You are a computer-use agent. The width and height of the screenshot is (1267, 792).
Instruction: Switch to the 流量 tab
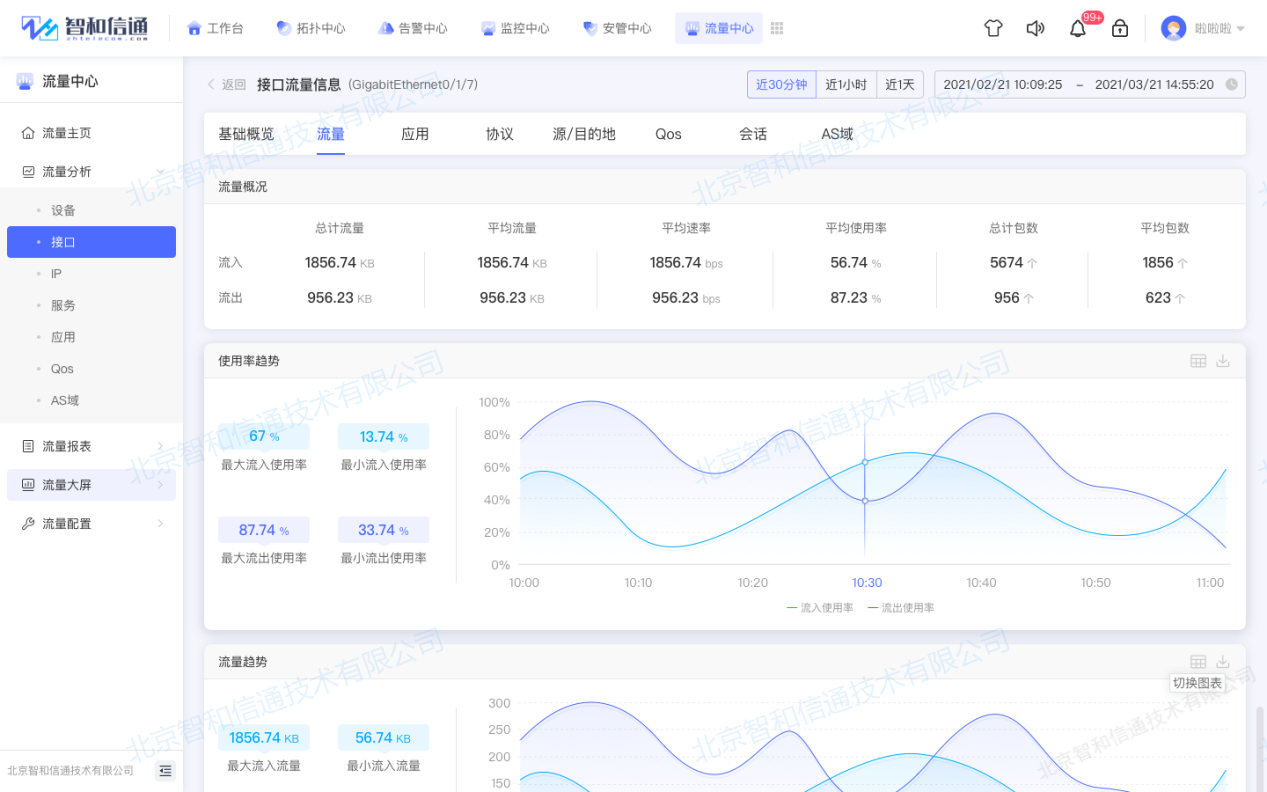click(331, 134)
